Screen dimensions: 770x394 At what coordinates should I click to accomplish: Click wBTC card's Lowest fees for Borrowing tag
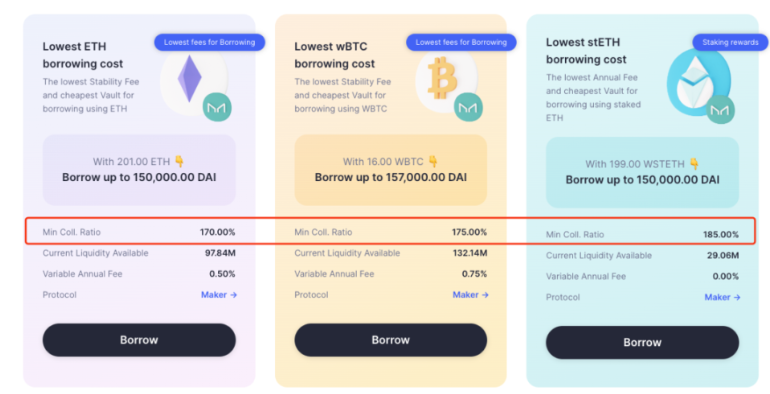(x=461, y=42)
